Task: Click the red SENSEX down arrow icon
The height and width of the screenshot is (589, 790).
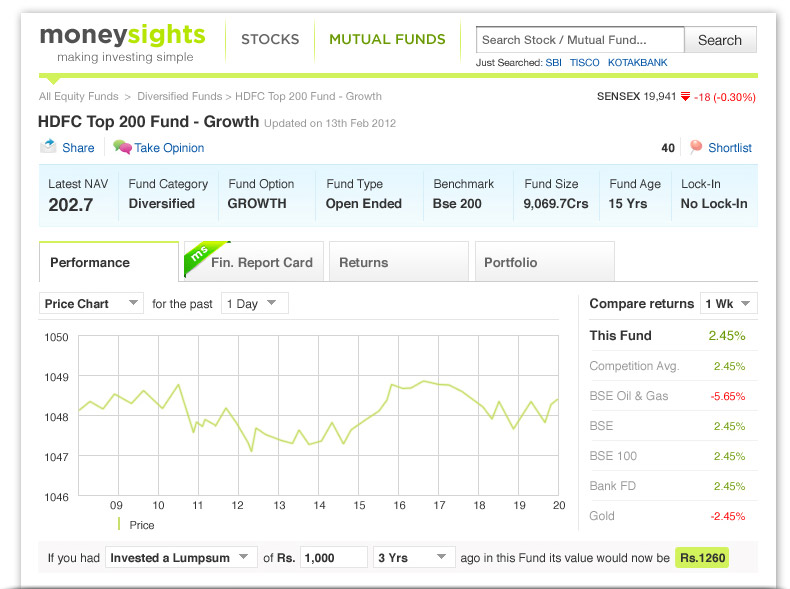Action: point(685,96)
